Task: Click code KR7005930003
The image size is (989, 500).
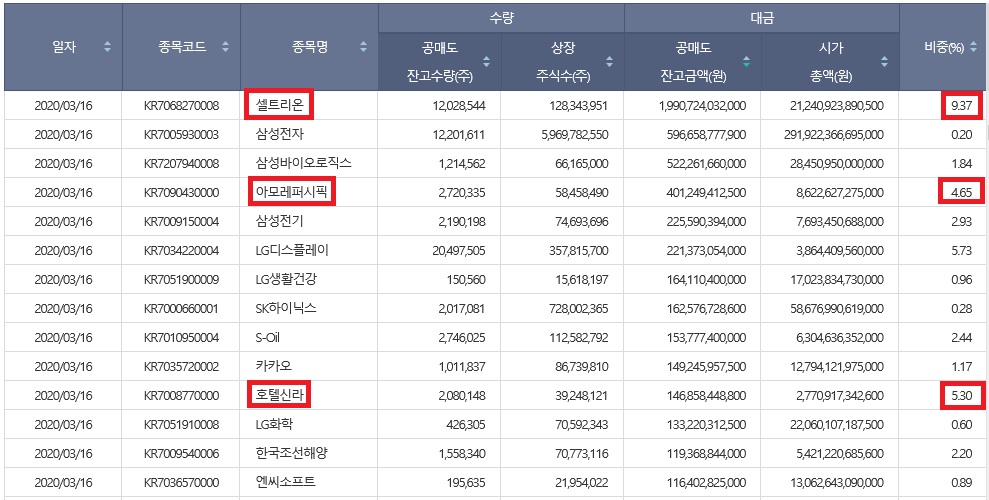Action: (182, 134)
